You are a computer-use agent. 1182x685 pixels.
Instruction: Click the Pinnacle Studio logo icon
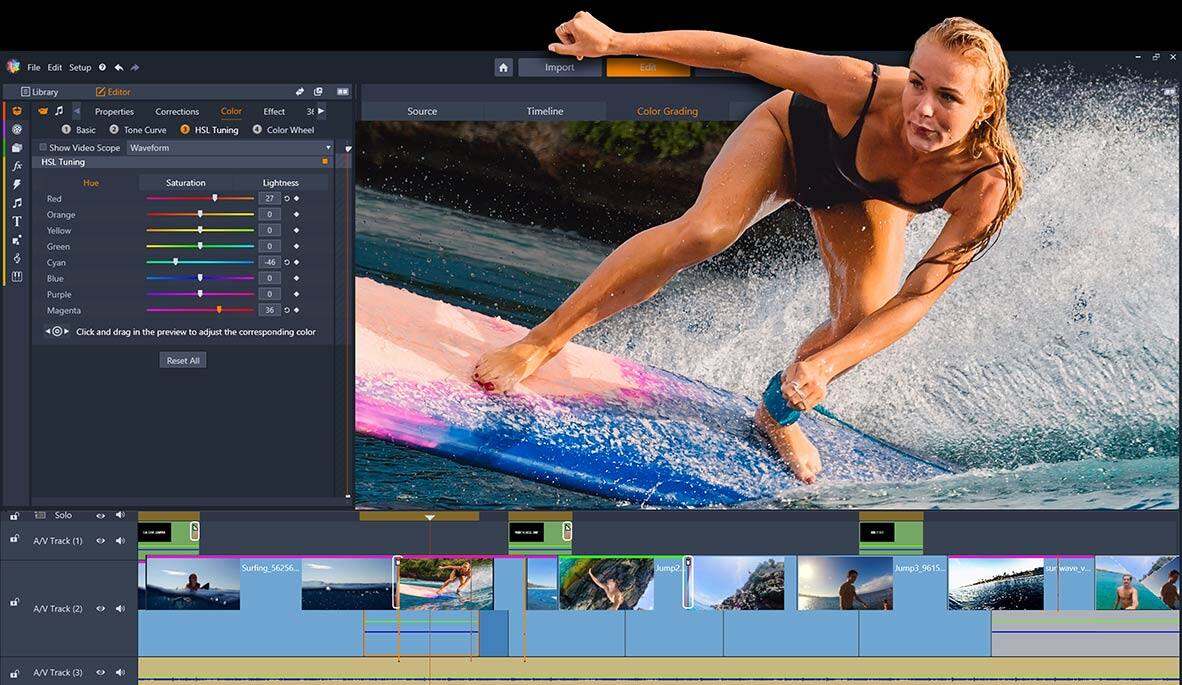[13, 66]
